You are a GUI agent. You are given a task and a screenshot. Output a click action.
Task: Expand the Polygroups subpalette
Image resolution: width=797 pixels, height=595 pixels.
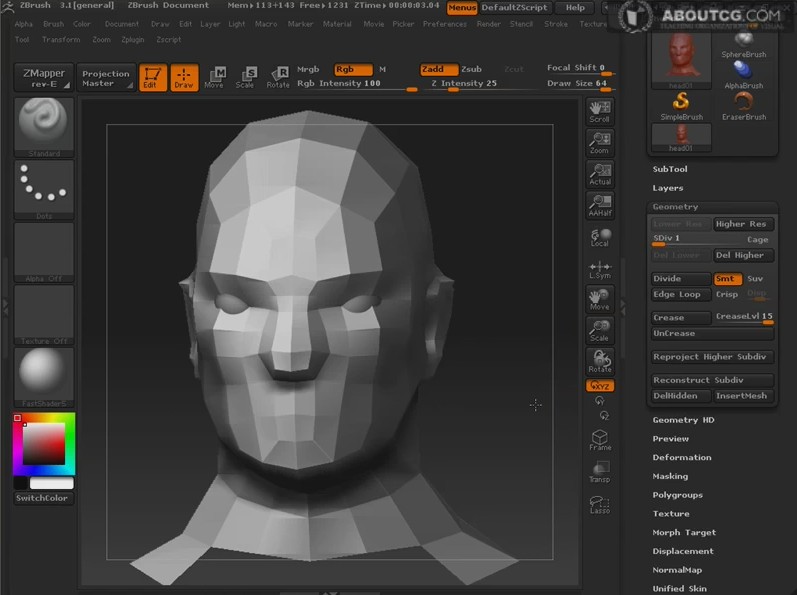coord(678,495)
